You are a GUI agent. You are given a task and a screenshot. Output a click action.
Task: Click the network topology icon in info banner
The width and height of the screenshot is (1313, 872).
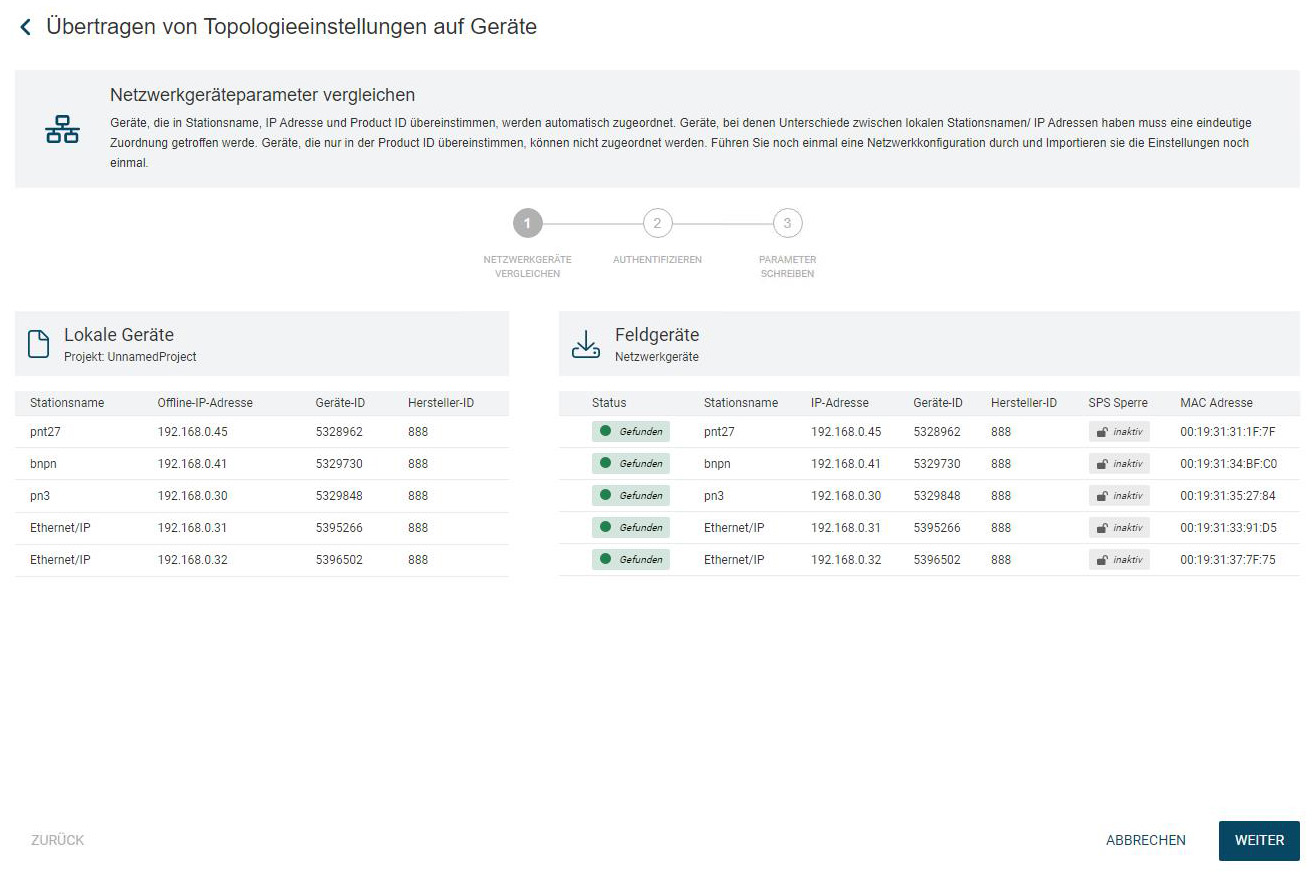pos(62,129)
